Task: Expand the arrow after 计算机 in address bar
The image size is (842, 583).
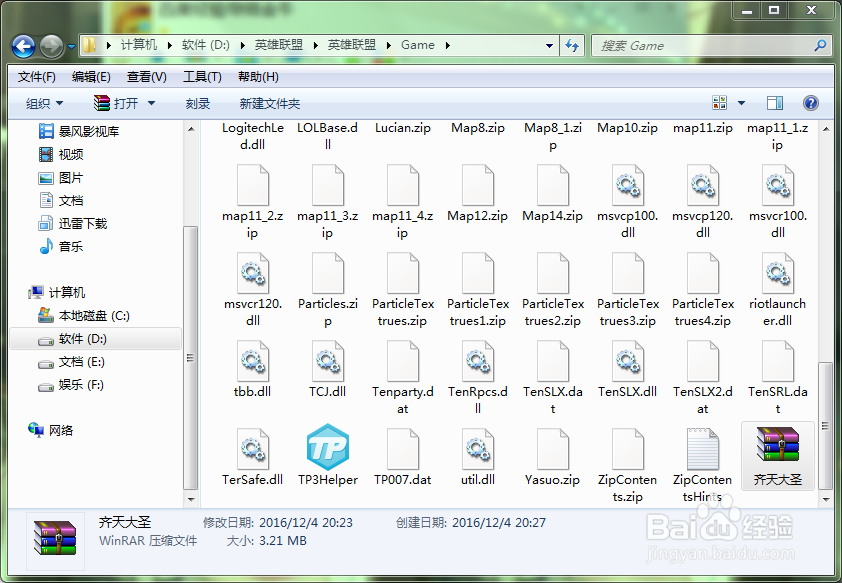Action: point(170,46)
